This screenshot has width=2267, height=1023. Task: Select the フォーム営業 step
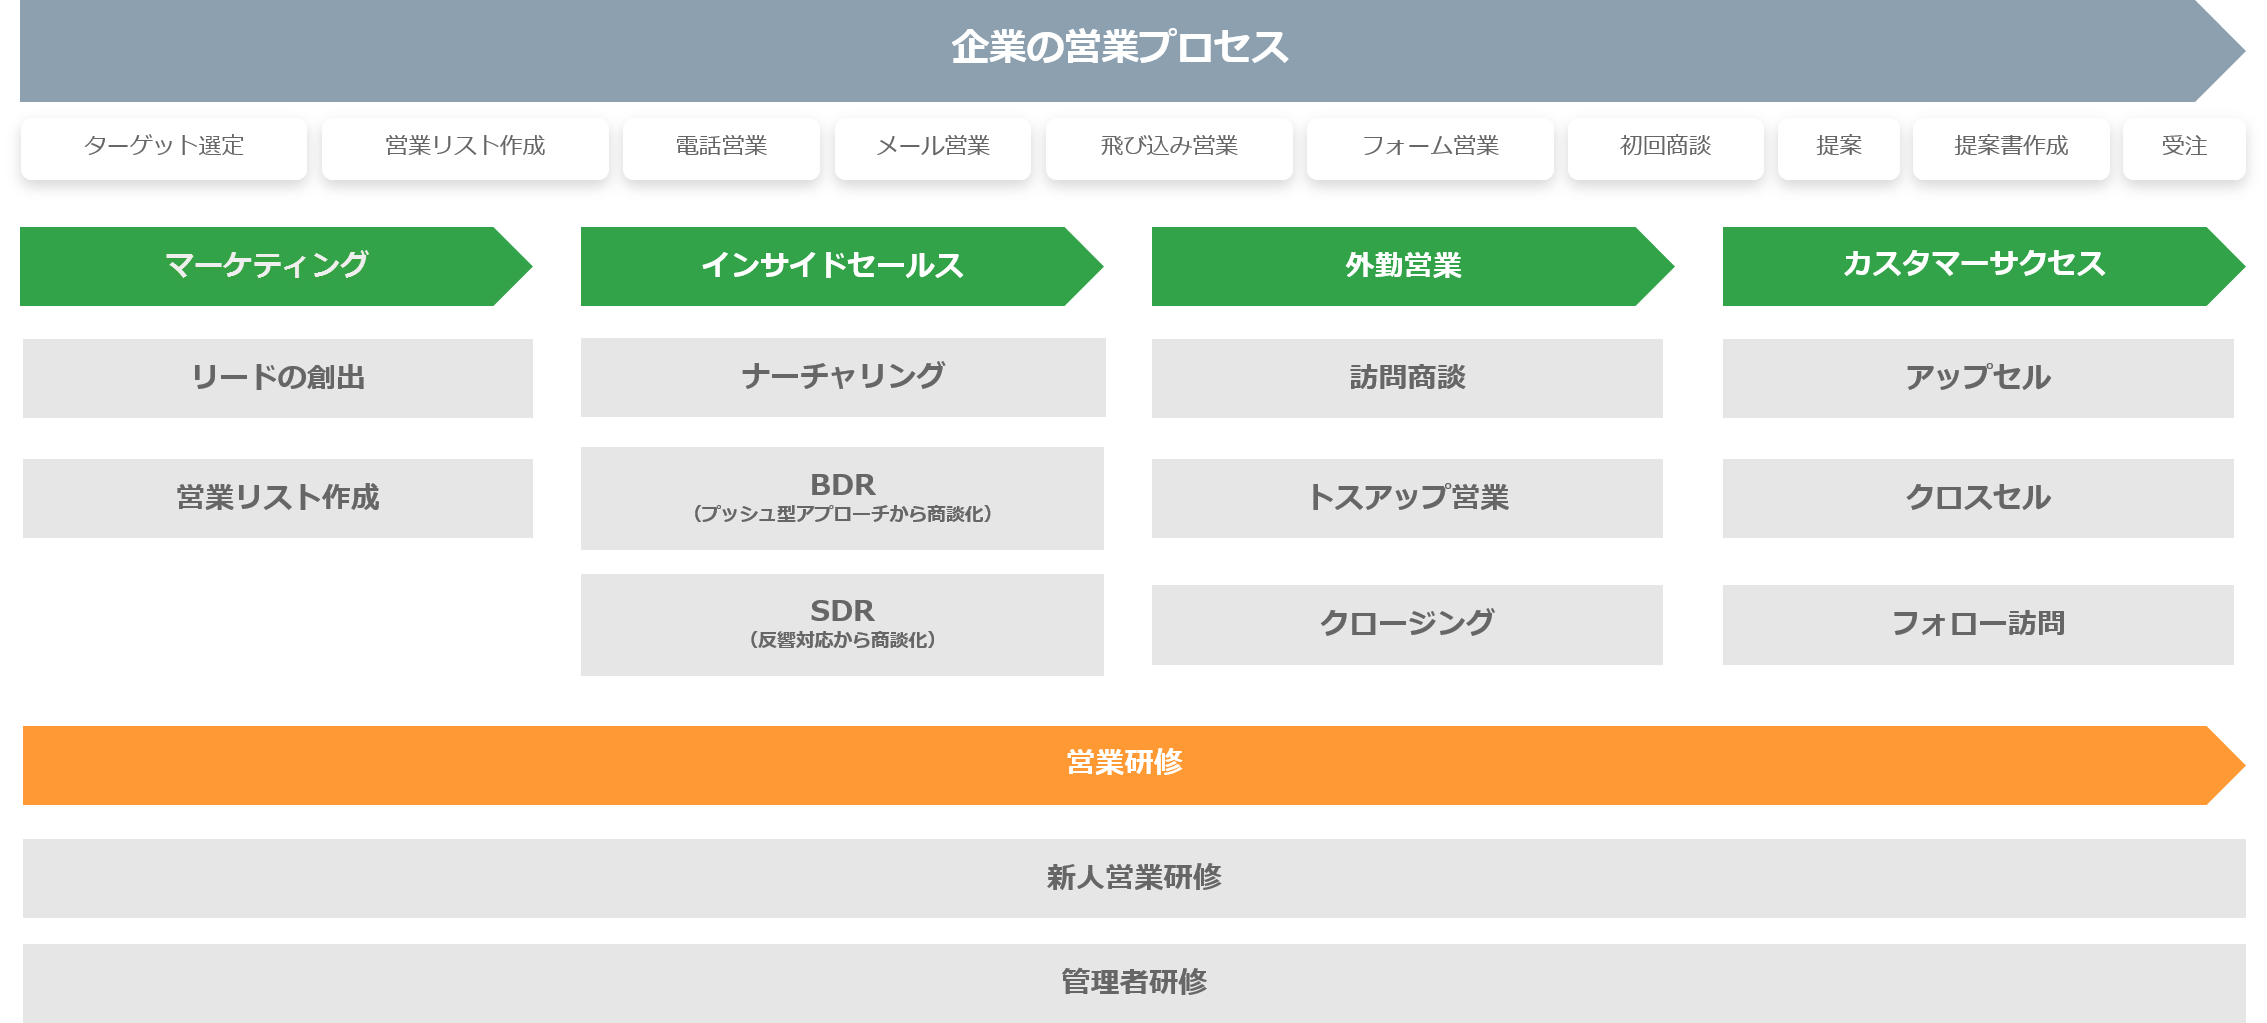tap(1430, 147)
